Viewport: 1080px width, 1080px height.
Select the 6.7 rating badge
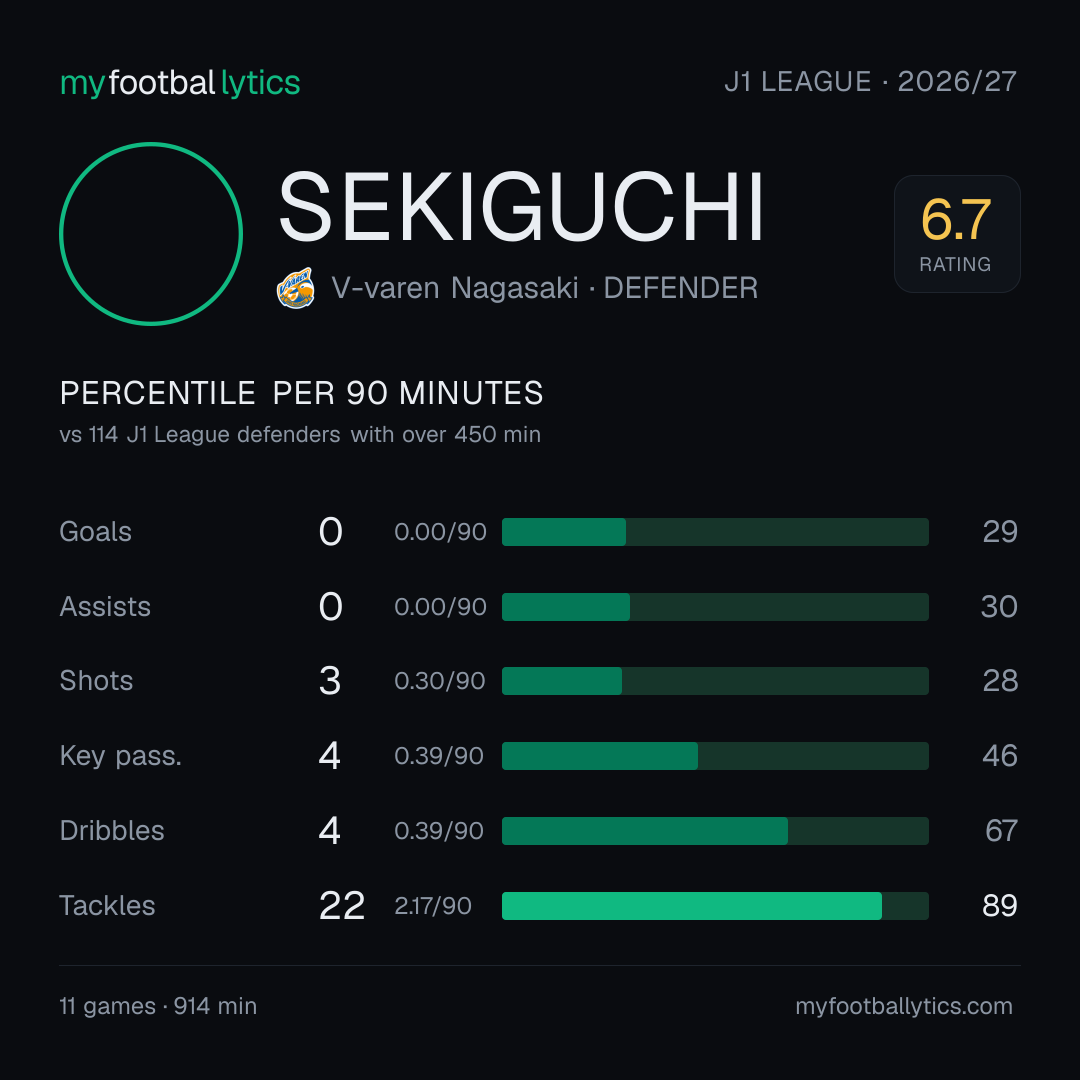click(x=957, y=233)
